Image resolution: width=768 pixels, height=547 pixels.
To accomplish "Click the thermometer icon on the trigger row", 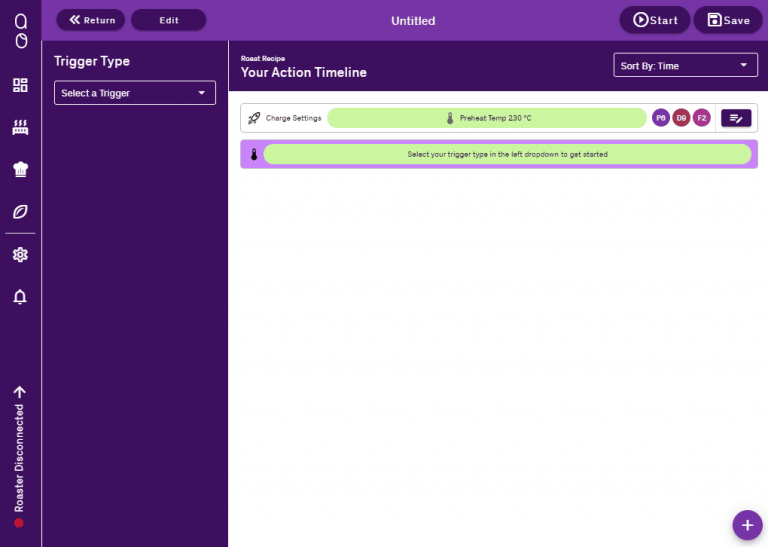I will (254, 155).
